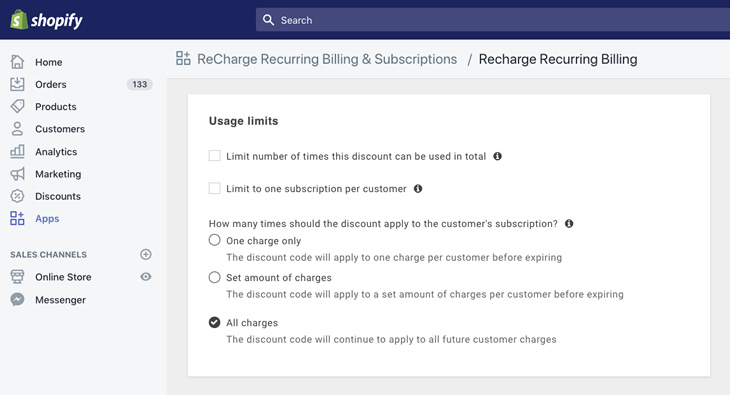The image size is (730, 395).
Task: Open the Products section
Action: [x=55, y=107]
